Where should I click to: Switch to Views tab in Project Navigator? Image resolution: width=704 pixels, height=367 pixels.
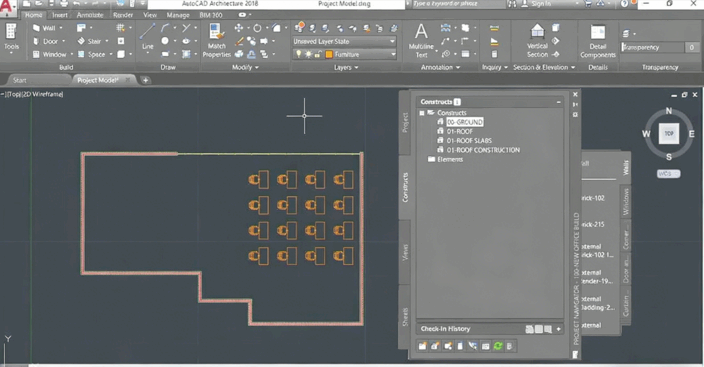405,252
